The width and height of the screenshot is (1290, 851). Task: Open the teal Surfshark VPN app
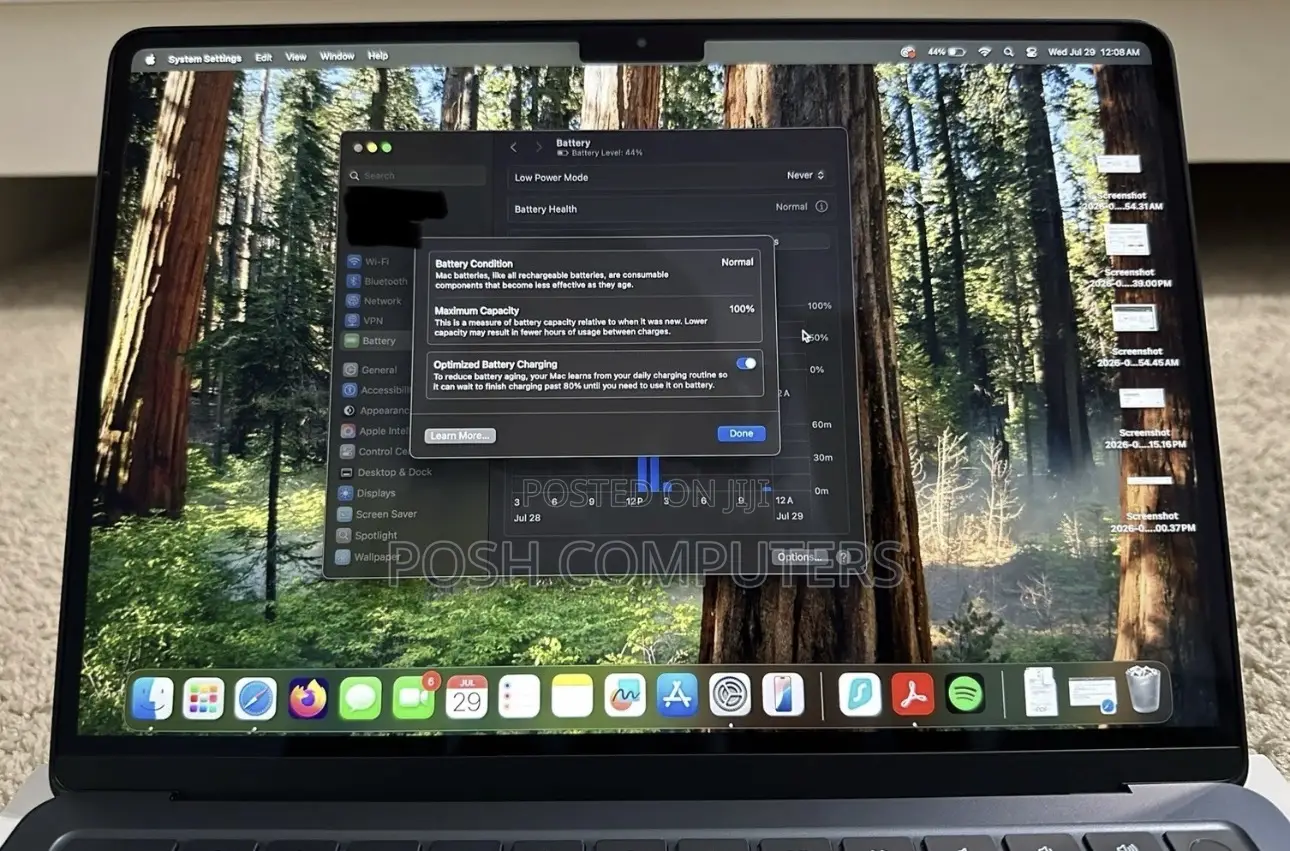tap(860, 694)
